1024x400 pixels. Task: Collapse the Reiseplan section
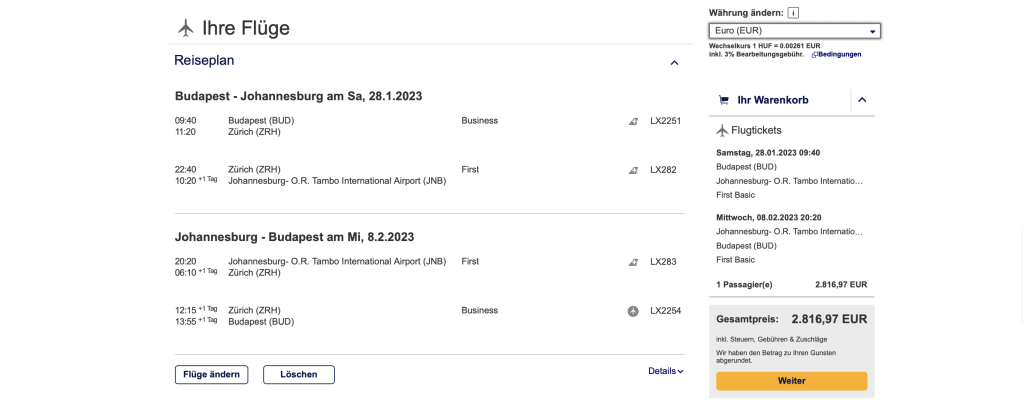tap(674, 62)
